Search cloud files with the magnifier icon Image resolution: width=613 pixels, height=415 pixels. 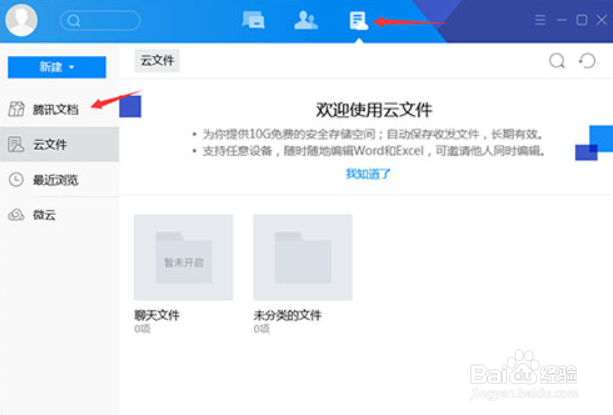point(557,61)
